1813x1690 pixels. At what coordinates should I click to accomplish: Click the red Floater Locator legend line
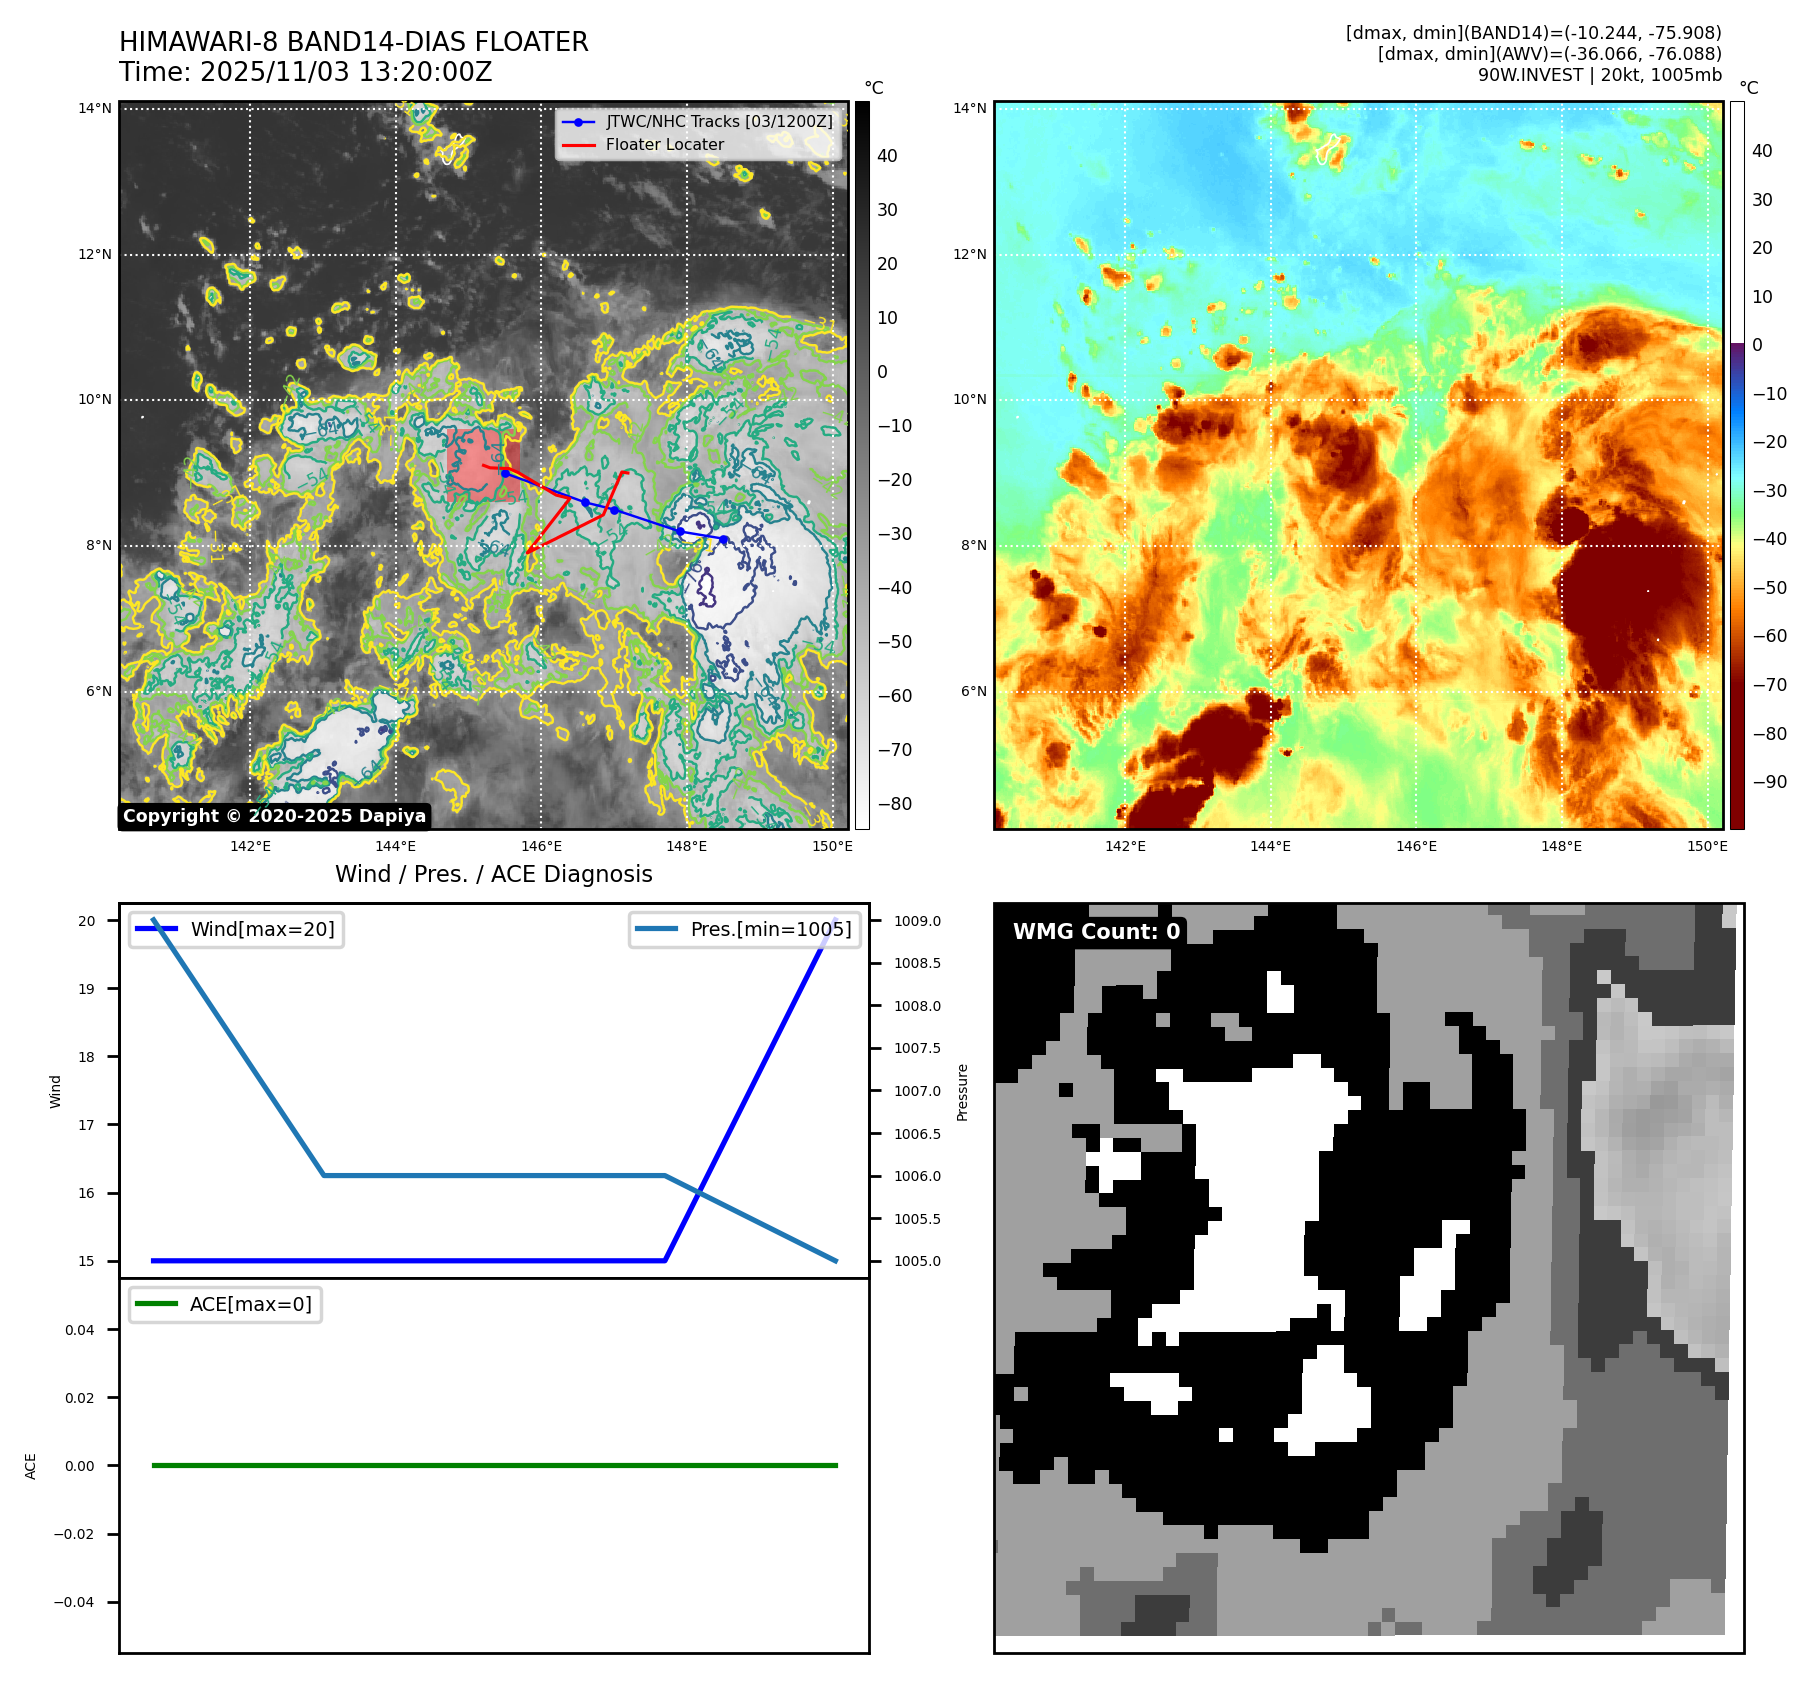point(578,145)
